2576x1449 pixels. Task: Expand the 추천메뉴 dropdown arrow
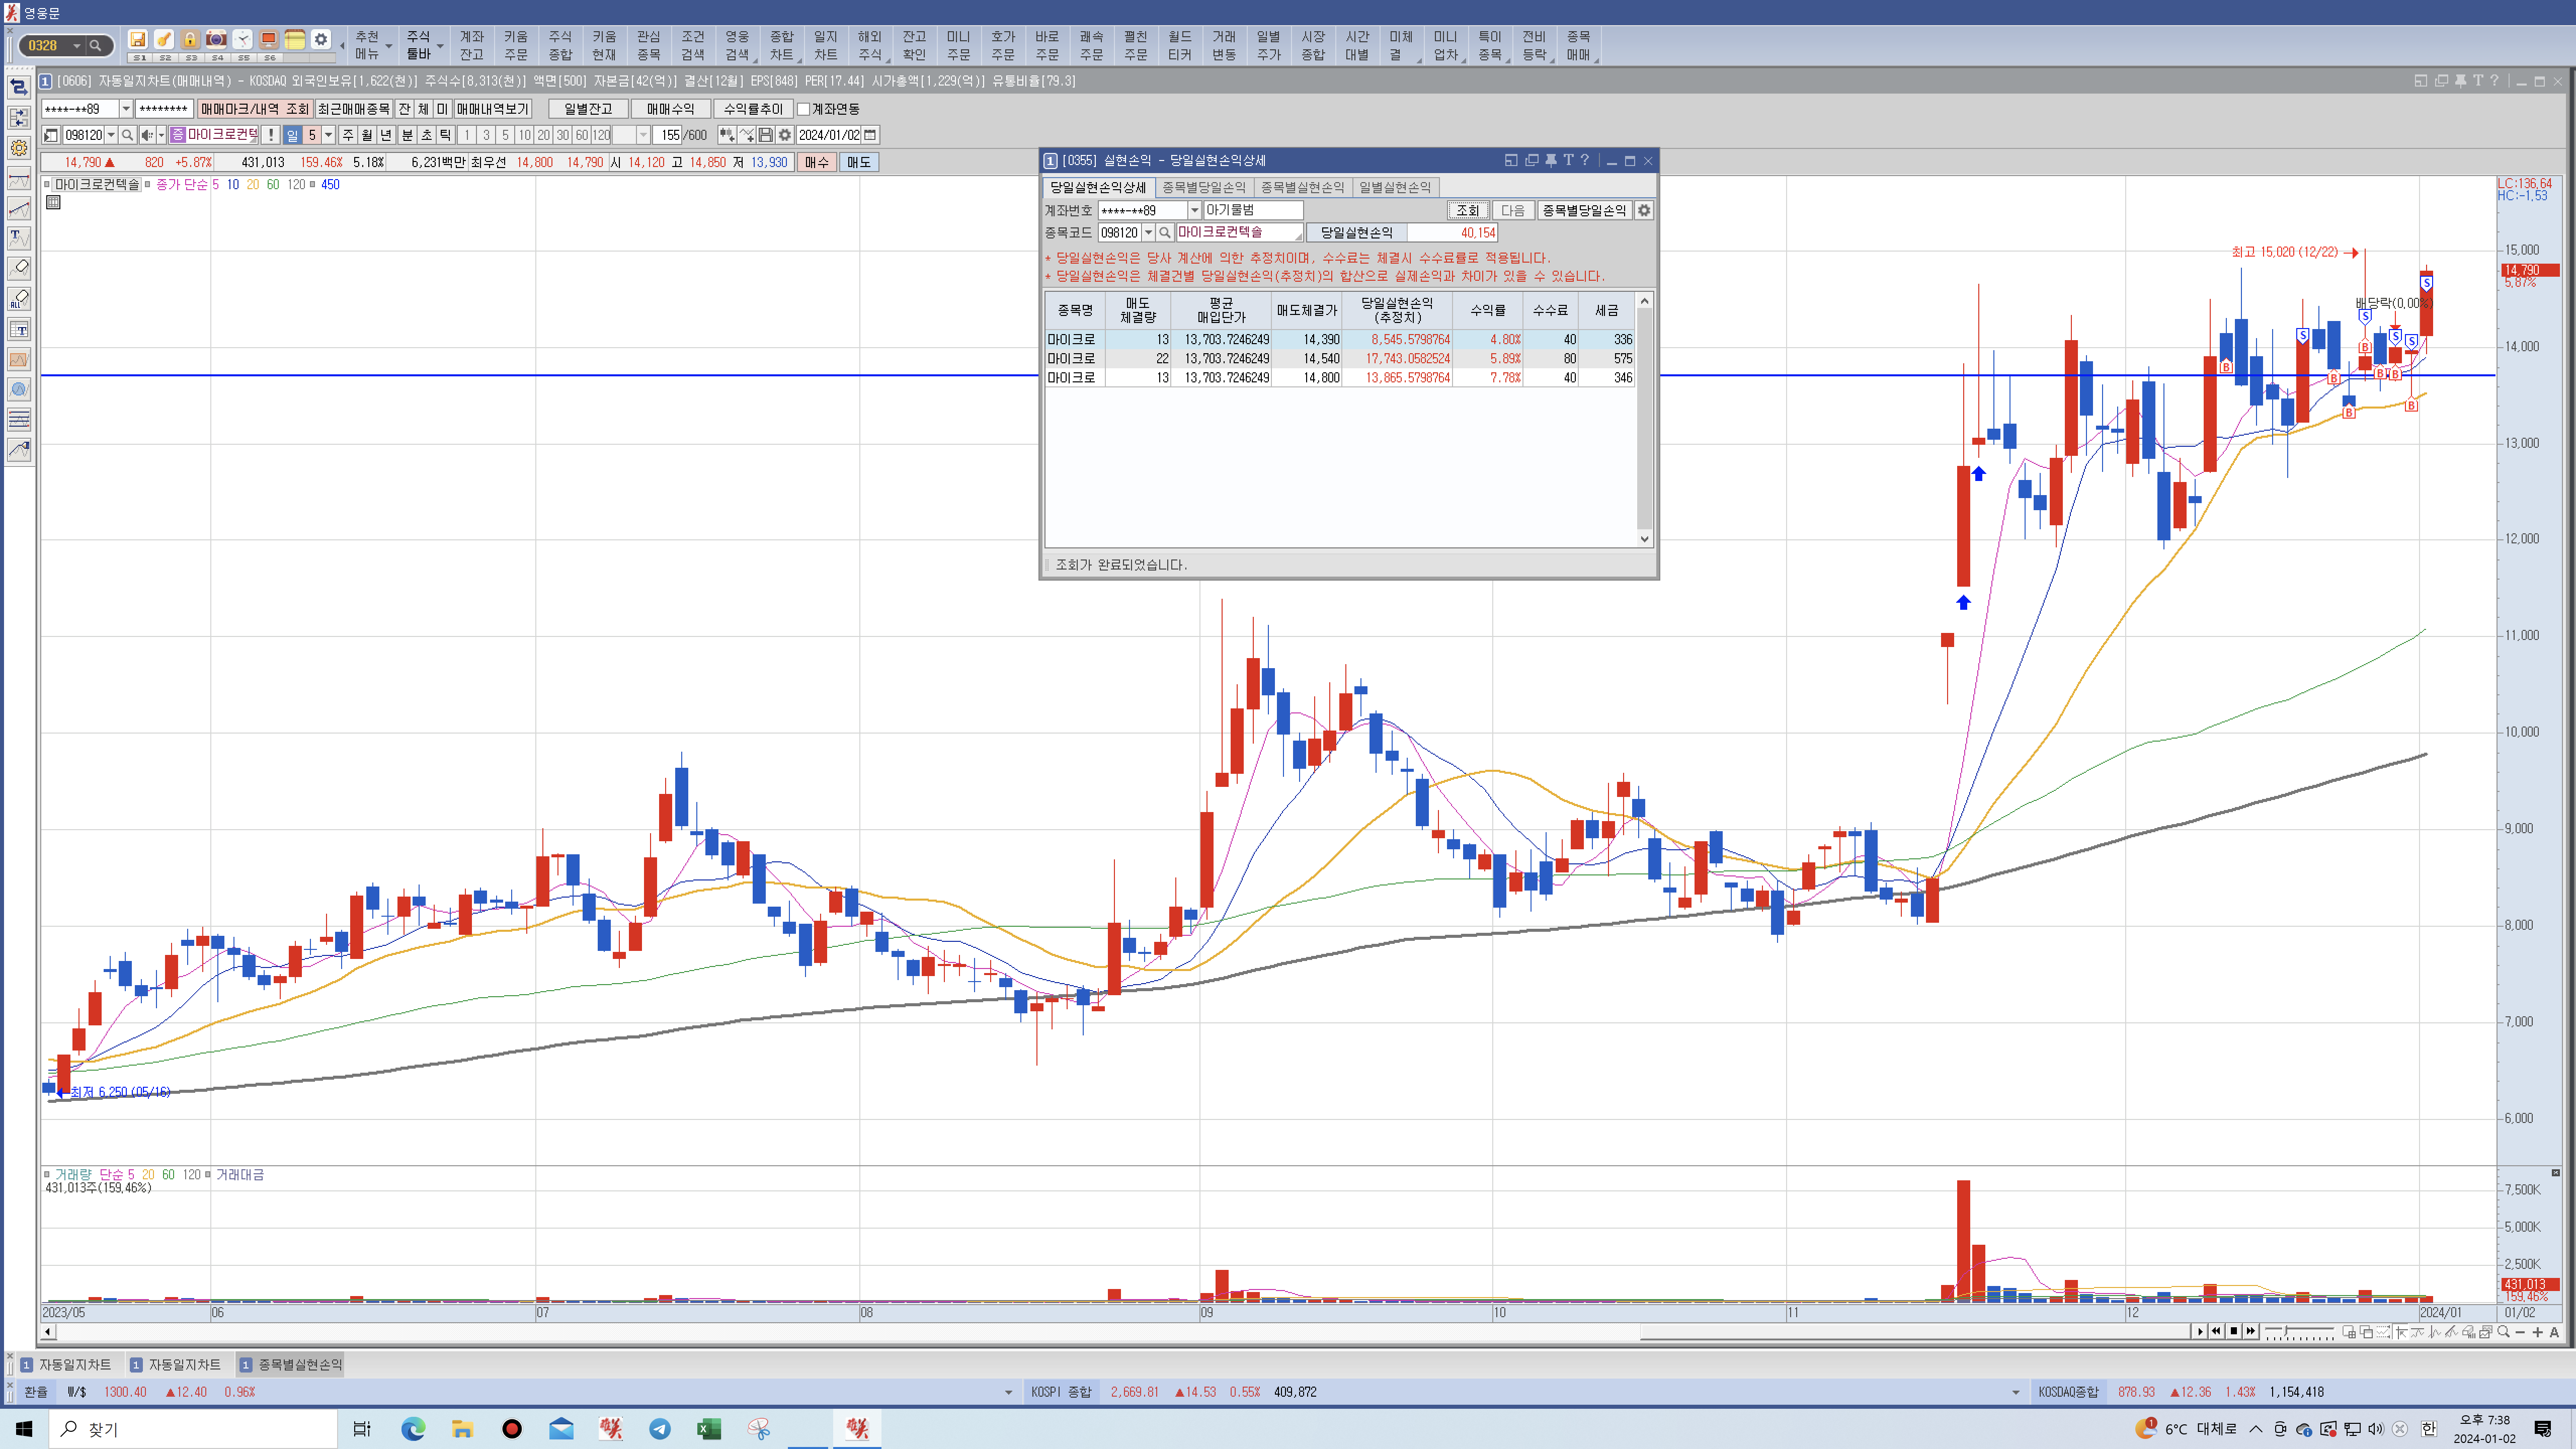coord(389,46)
